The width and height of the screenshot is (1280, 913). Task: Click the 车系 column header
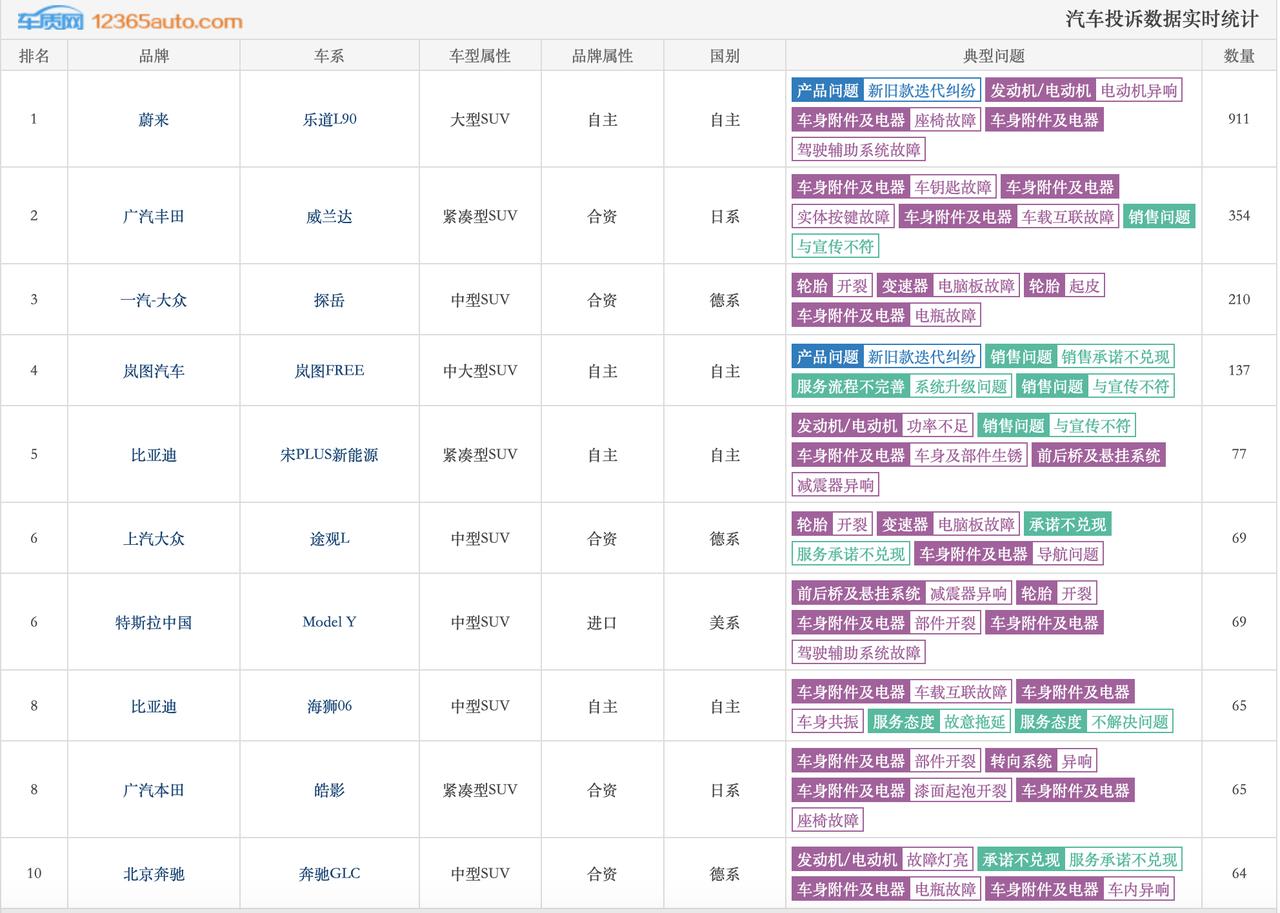coord(329,56)
